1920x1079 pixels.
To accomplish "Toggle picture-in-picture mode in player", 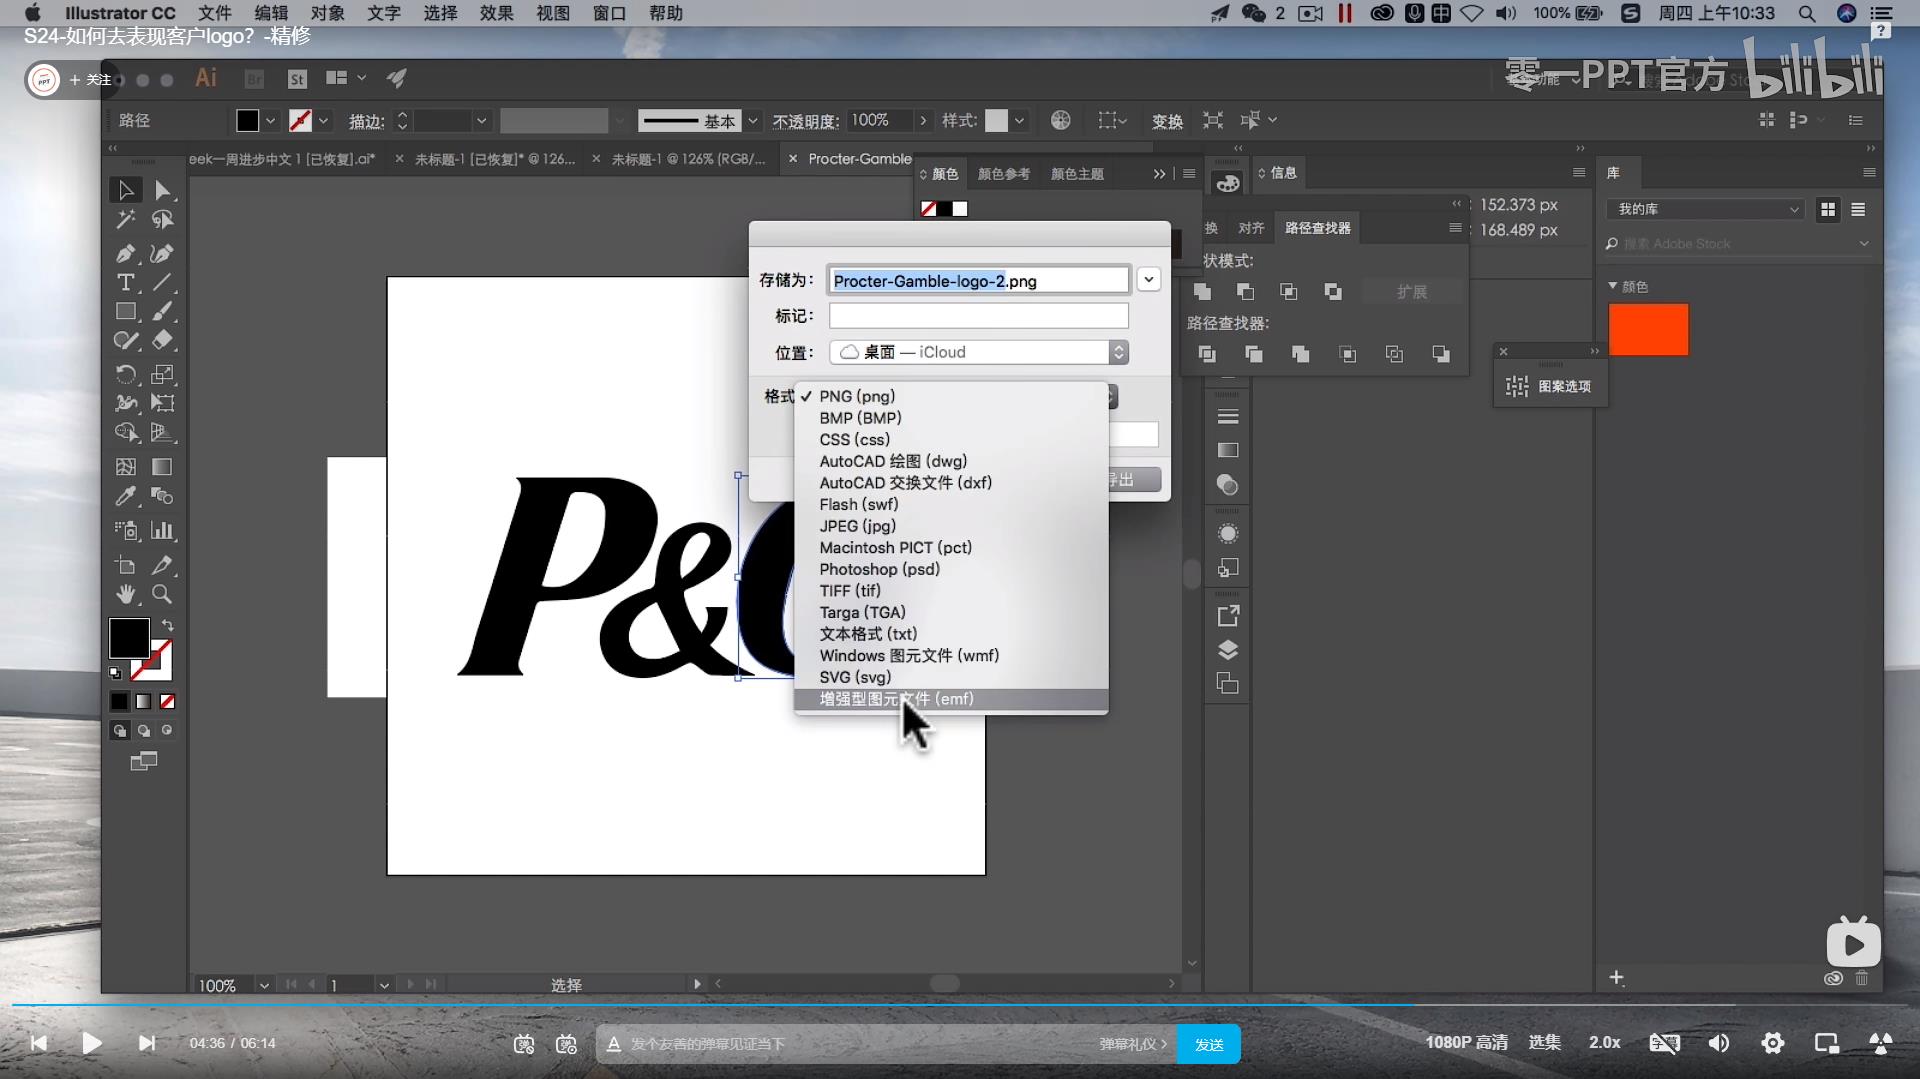I will pos(1827,1043).
